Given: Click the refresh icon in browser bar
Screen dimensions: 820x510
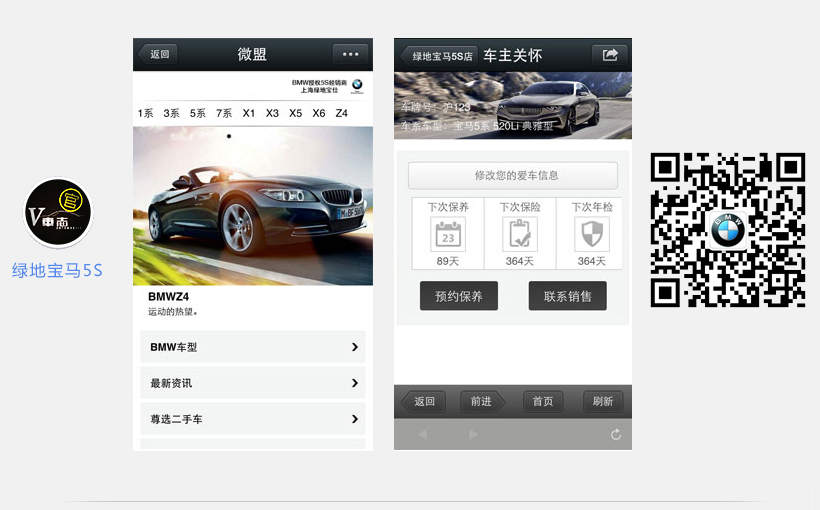Looking at the screenshot, I should pos(615,434).
